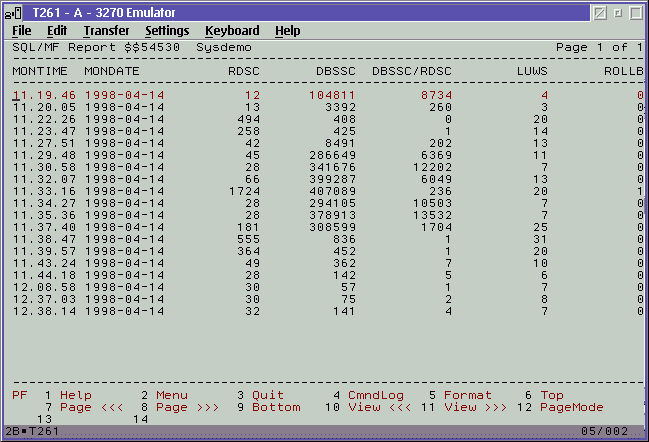Click DBSSC/RDSC value 8734
The height and width of the screenshot is (442, 649).
(x=436, y=95)
